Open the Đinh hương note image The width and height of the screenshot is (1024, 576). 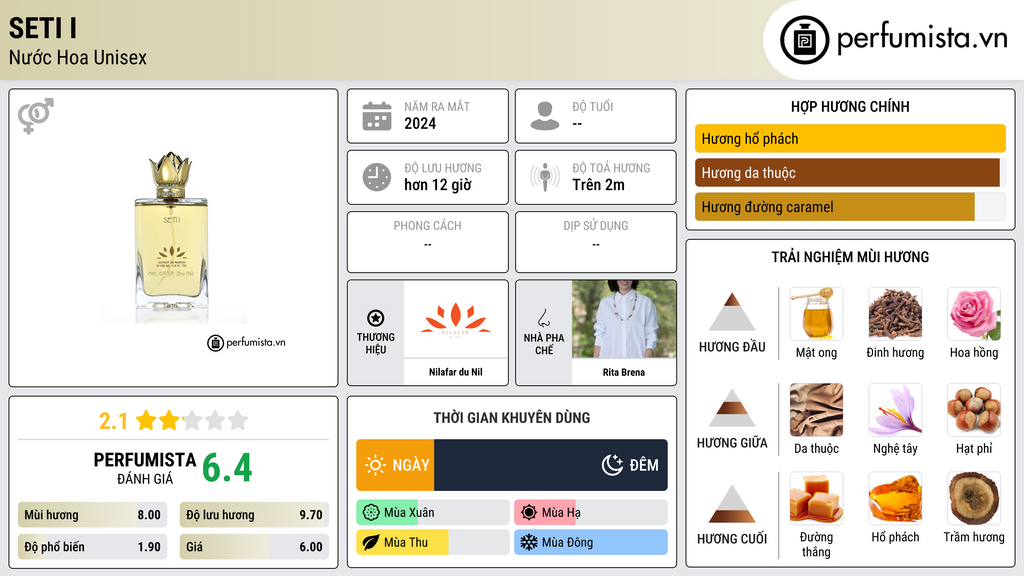click(895, 313)
